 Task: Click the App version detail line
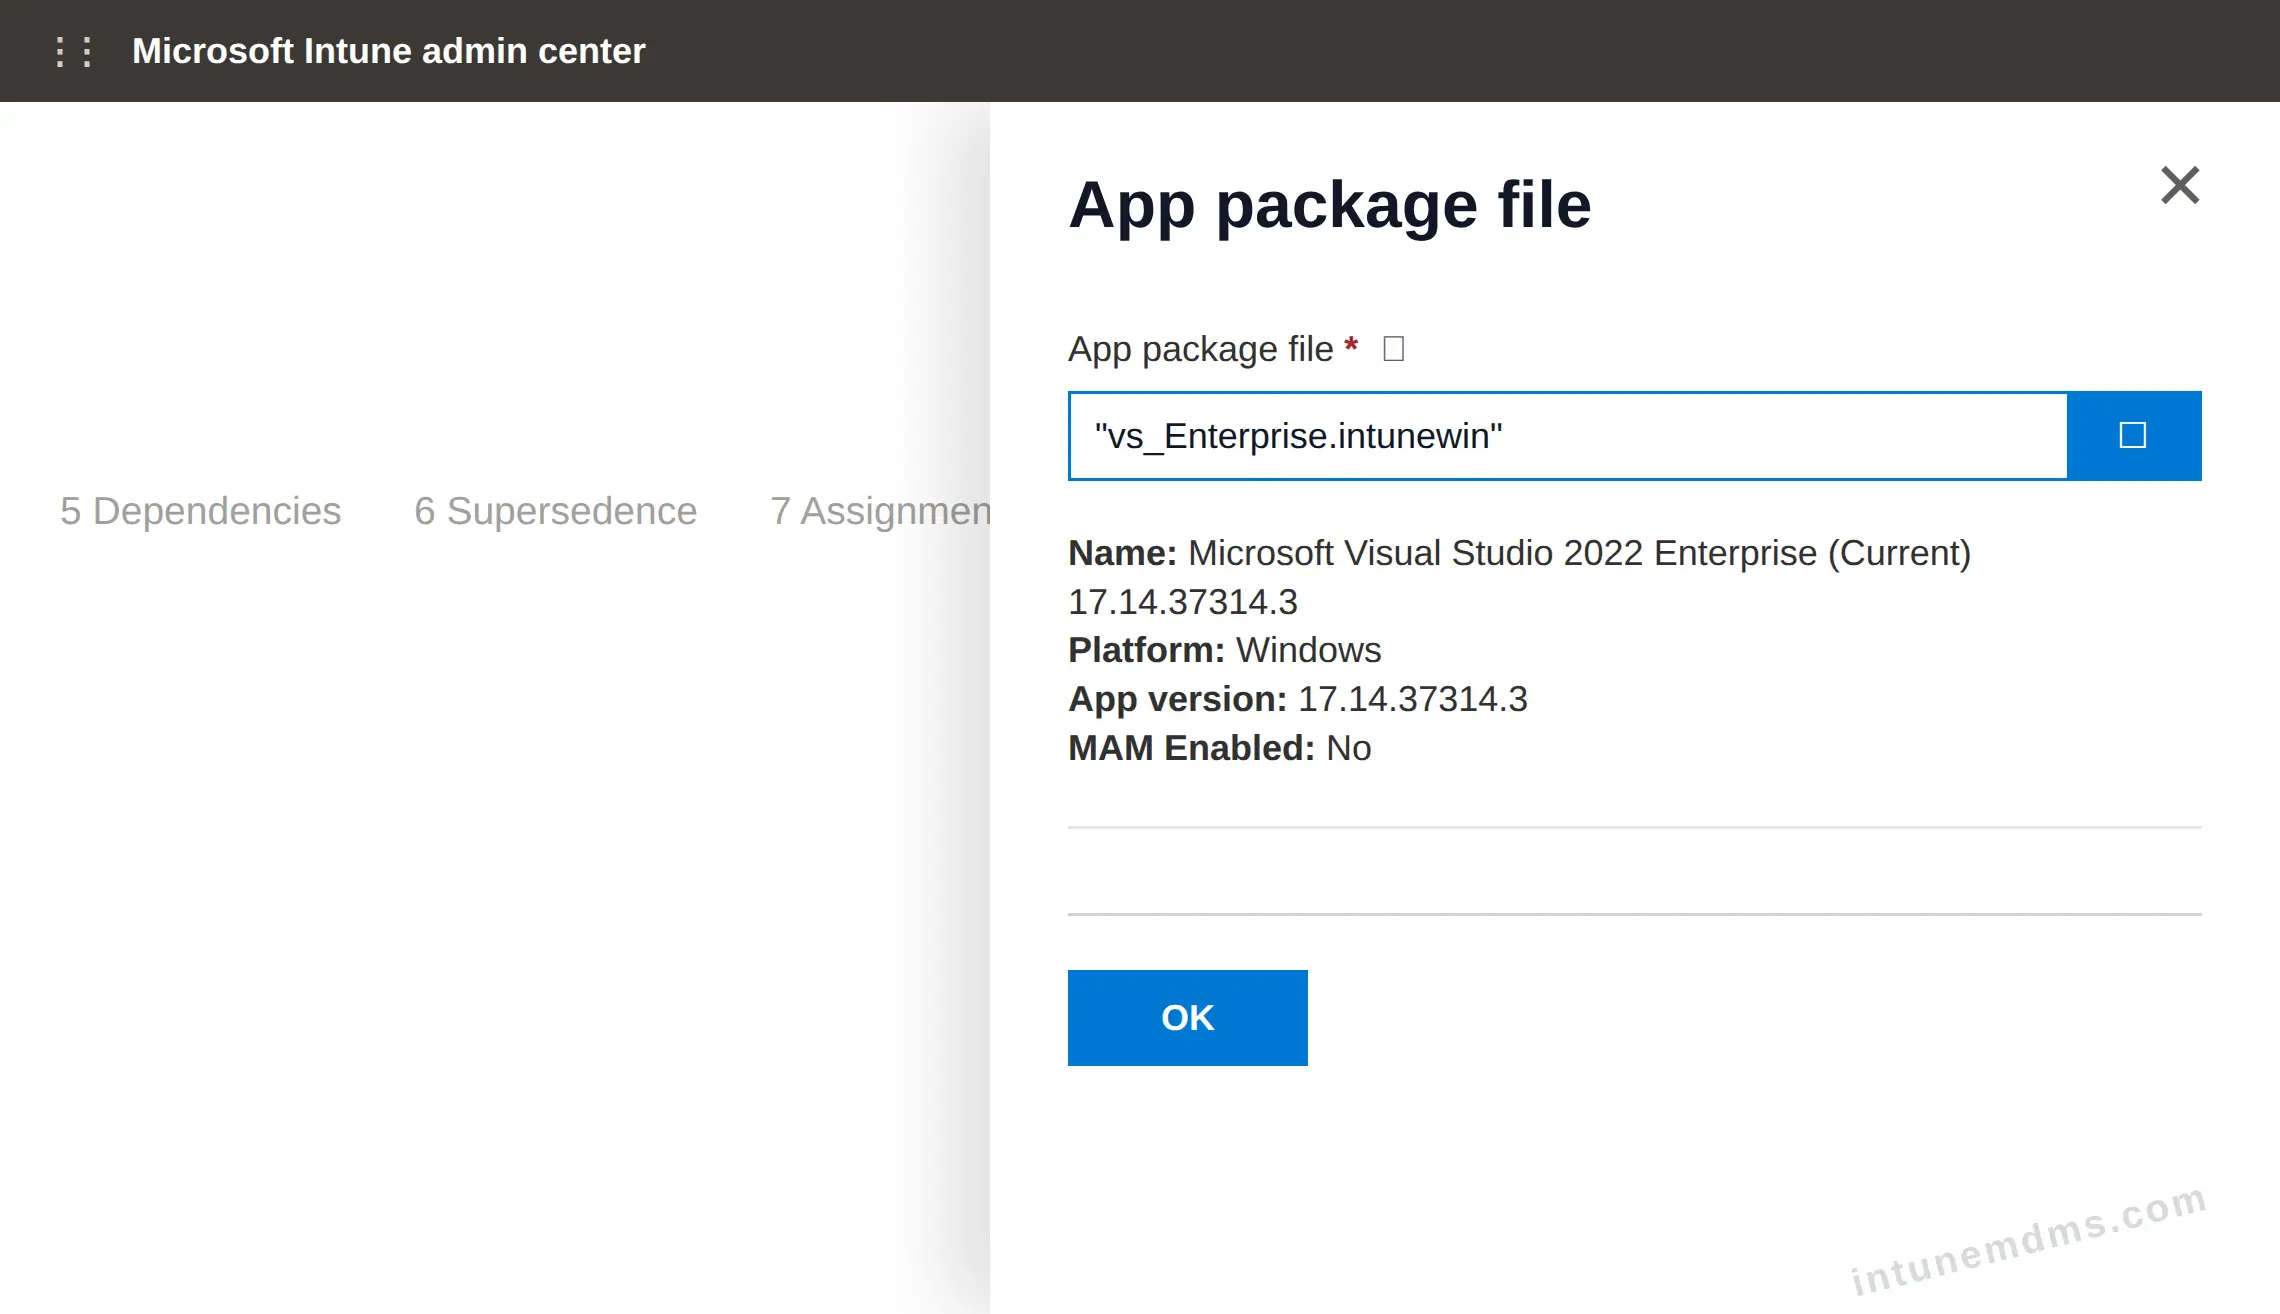pyautogui.click(x=1298, y=699)
